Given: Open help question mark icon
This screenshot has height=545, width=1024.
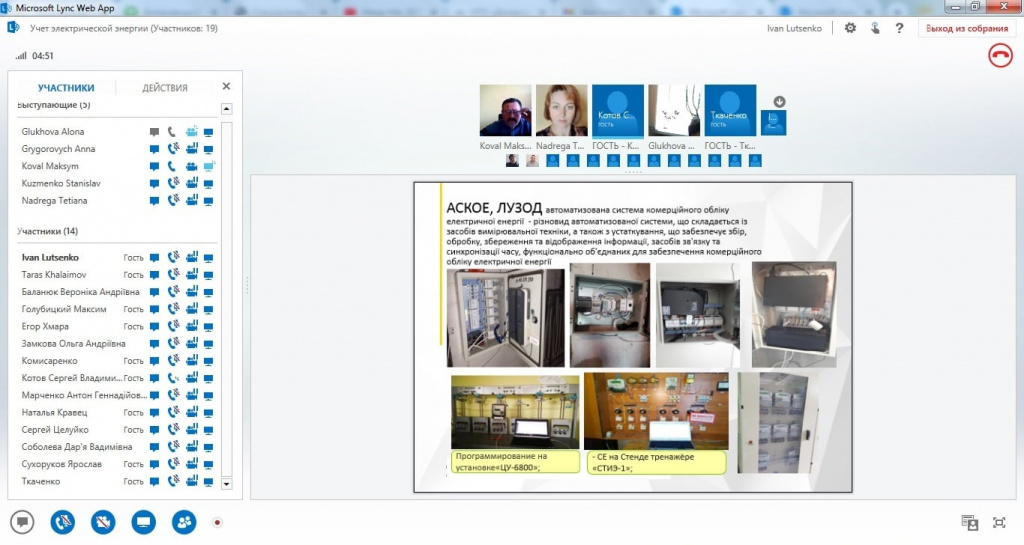Looking at the screenshot, I should (899, 28).
